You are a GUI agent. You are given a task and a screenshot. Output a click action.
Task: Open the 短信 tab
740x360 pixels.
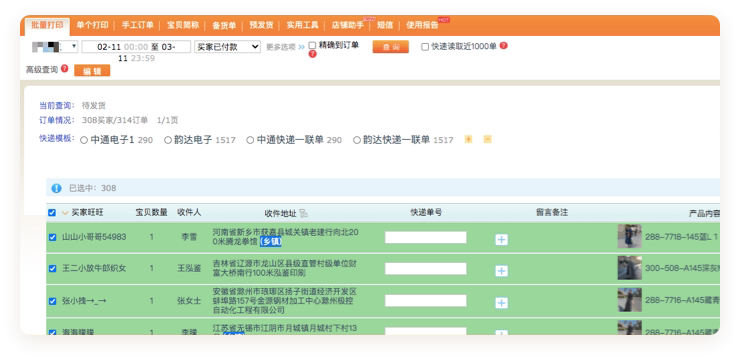pyautogui.click(x=385, y=25)
